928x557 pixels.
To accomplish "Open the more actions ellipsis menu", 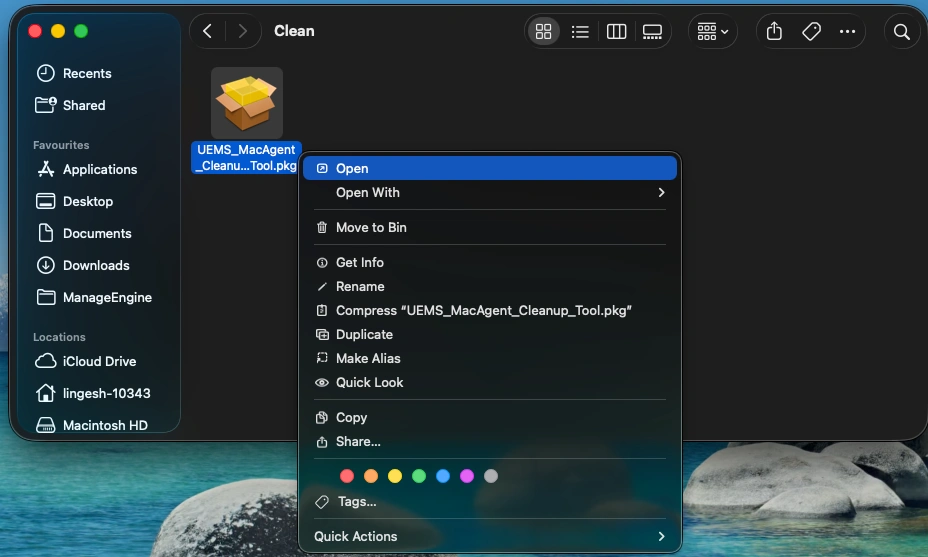I will click(848, 31).
